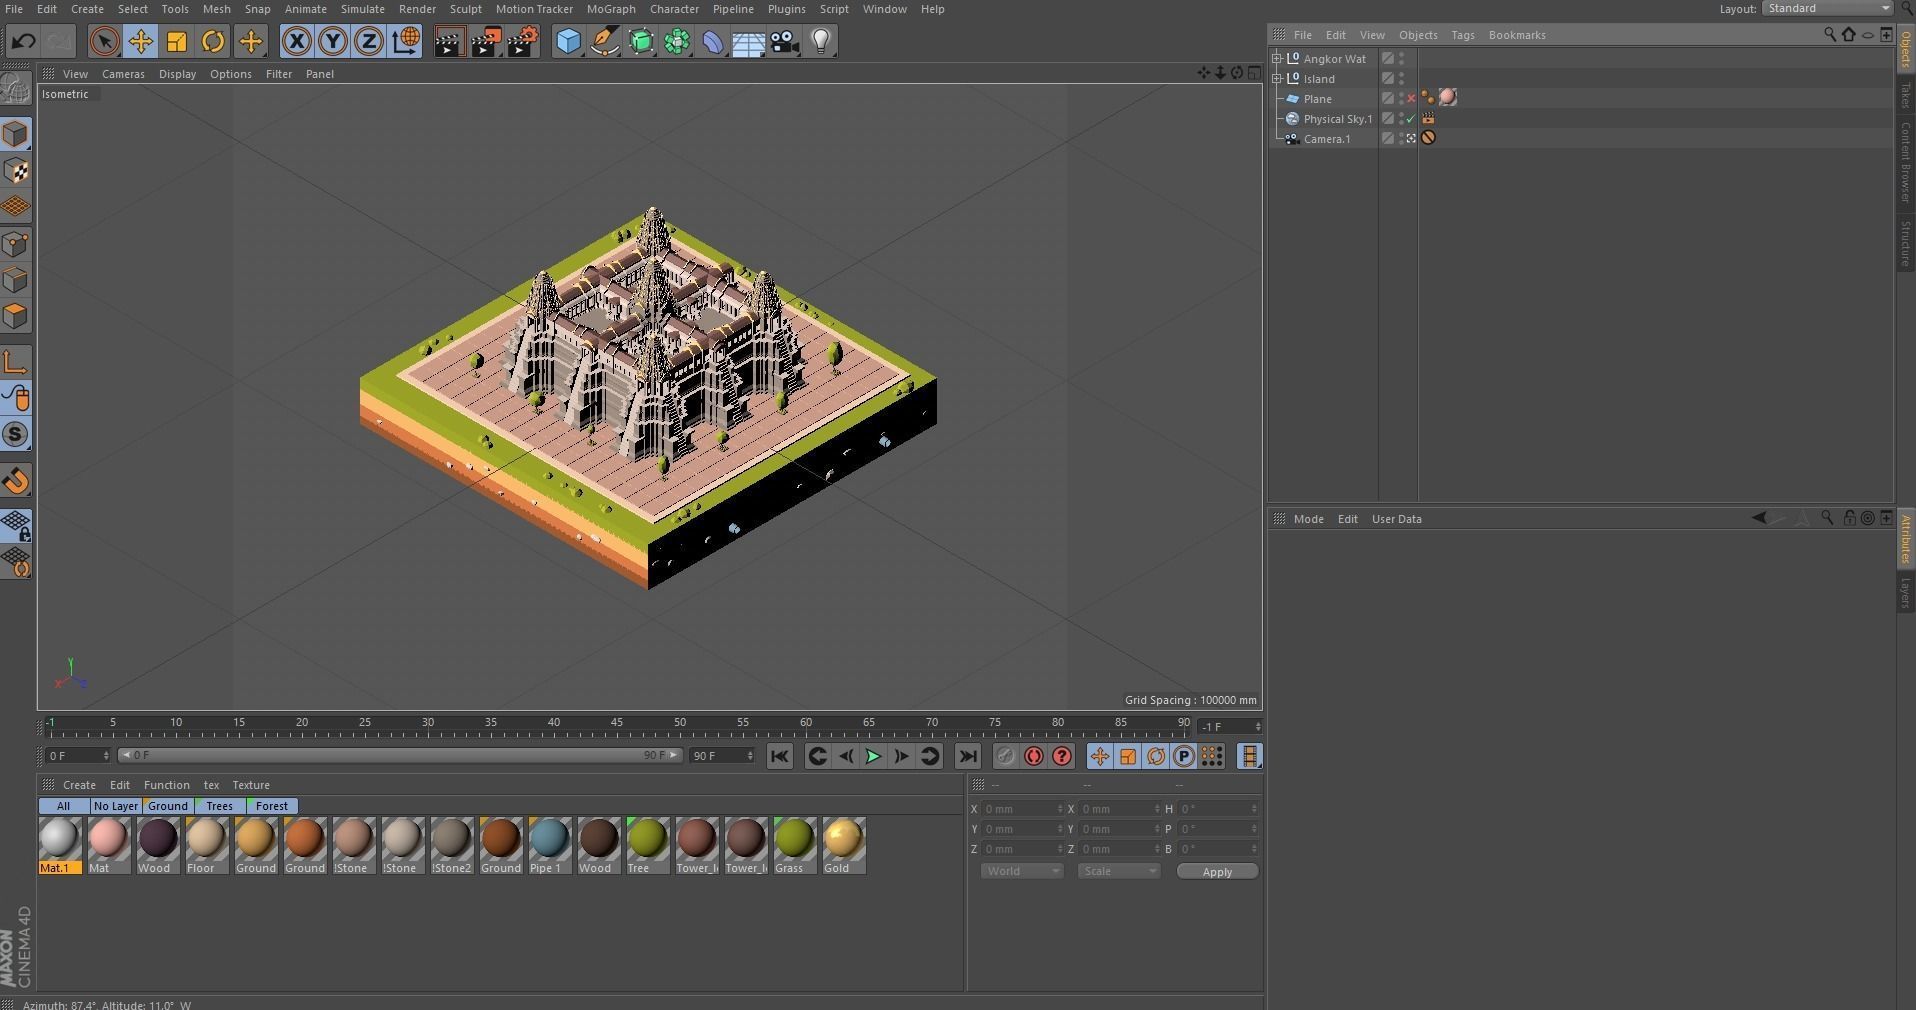Open viewport Cameras menu
The height and width of the screenshot is (1010, 1916).
123,74
